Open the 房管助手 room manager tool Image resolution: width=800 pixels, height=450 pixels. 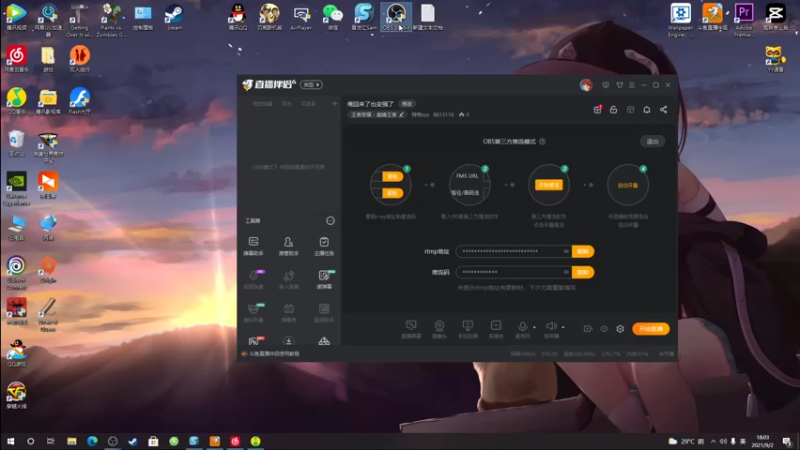point(288,246)
